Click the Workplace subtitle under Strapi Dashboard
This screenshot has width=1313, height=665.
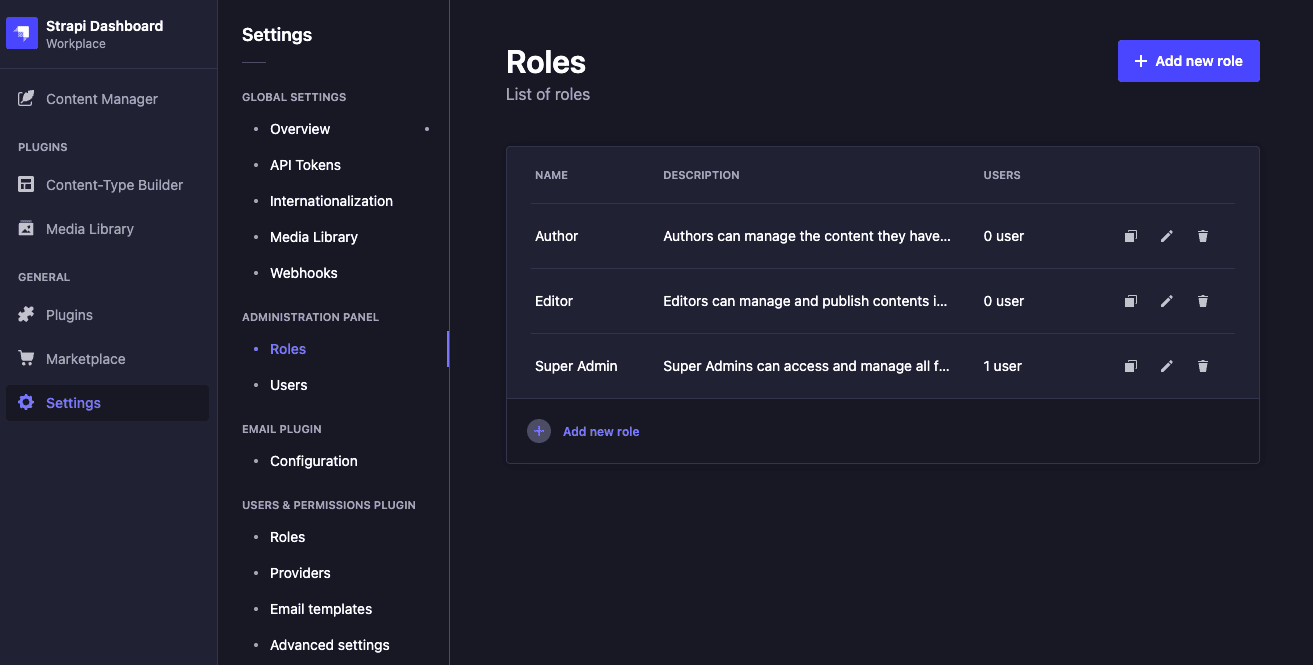tap(76, 44)
